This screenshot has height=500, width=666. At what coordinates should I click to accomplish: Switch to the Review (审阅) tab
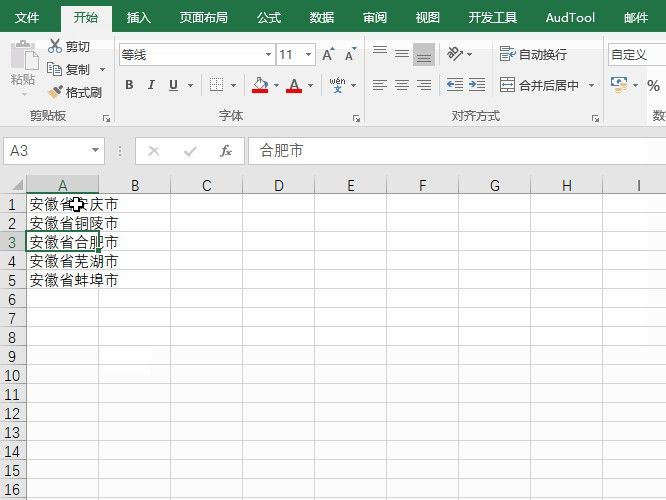pyautogui.click(x=375, y=17)
